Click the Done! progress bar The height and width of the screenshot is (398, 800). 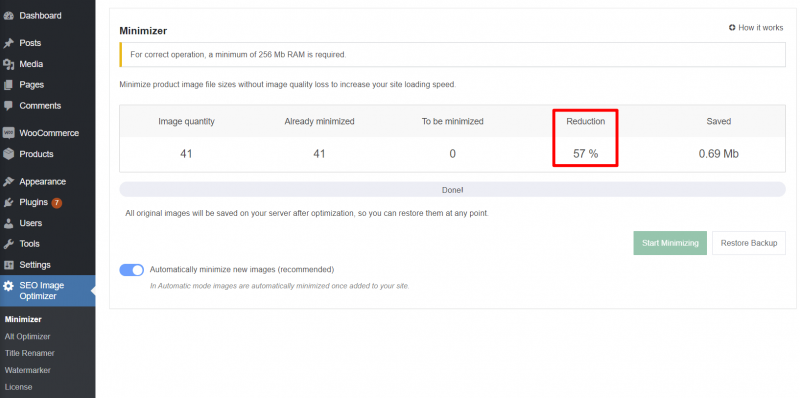click(452, 190)
